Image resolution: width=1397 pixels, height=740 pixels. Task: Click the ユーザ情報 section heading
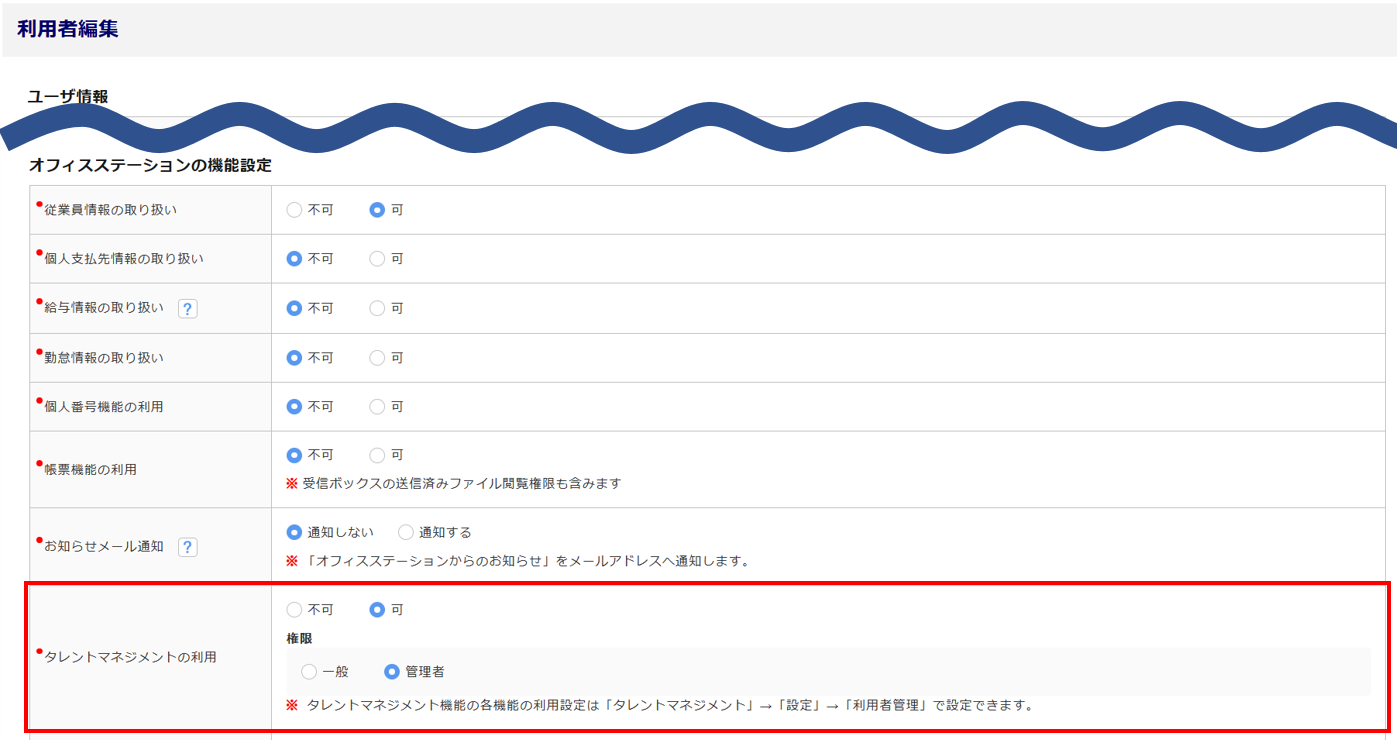(68, 96)
